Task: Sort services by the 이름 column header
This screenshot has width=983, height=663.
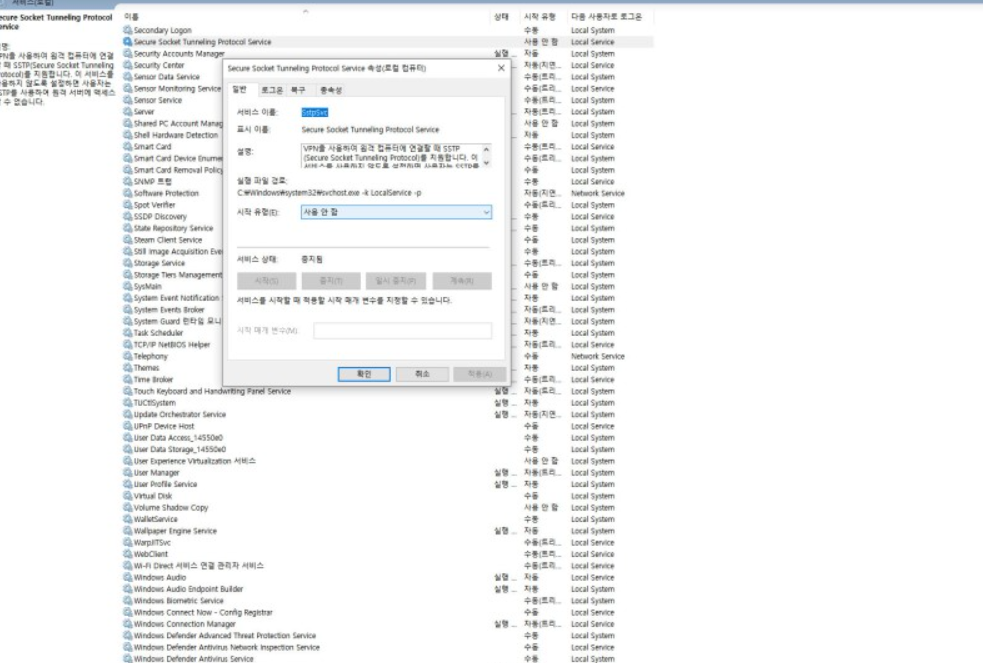Action: [x=305, y=16]
